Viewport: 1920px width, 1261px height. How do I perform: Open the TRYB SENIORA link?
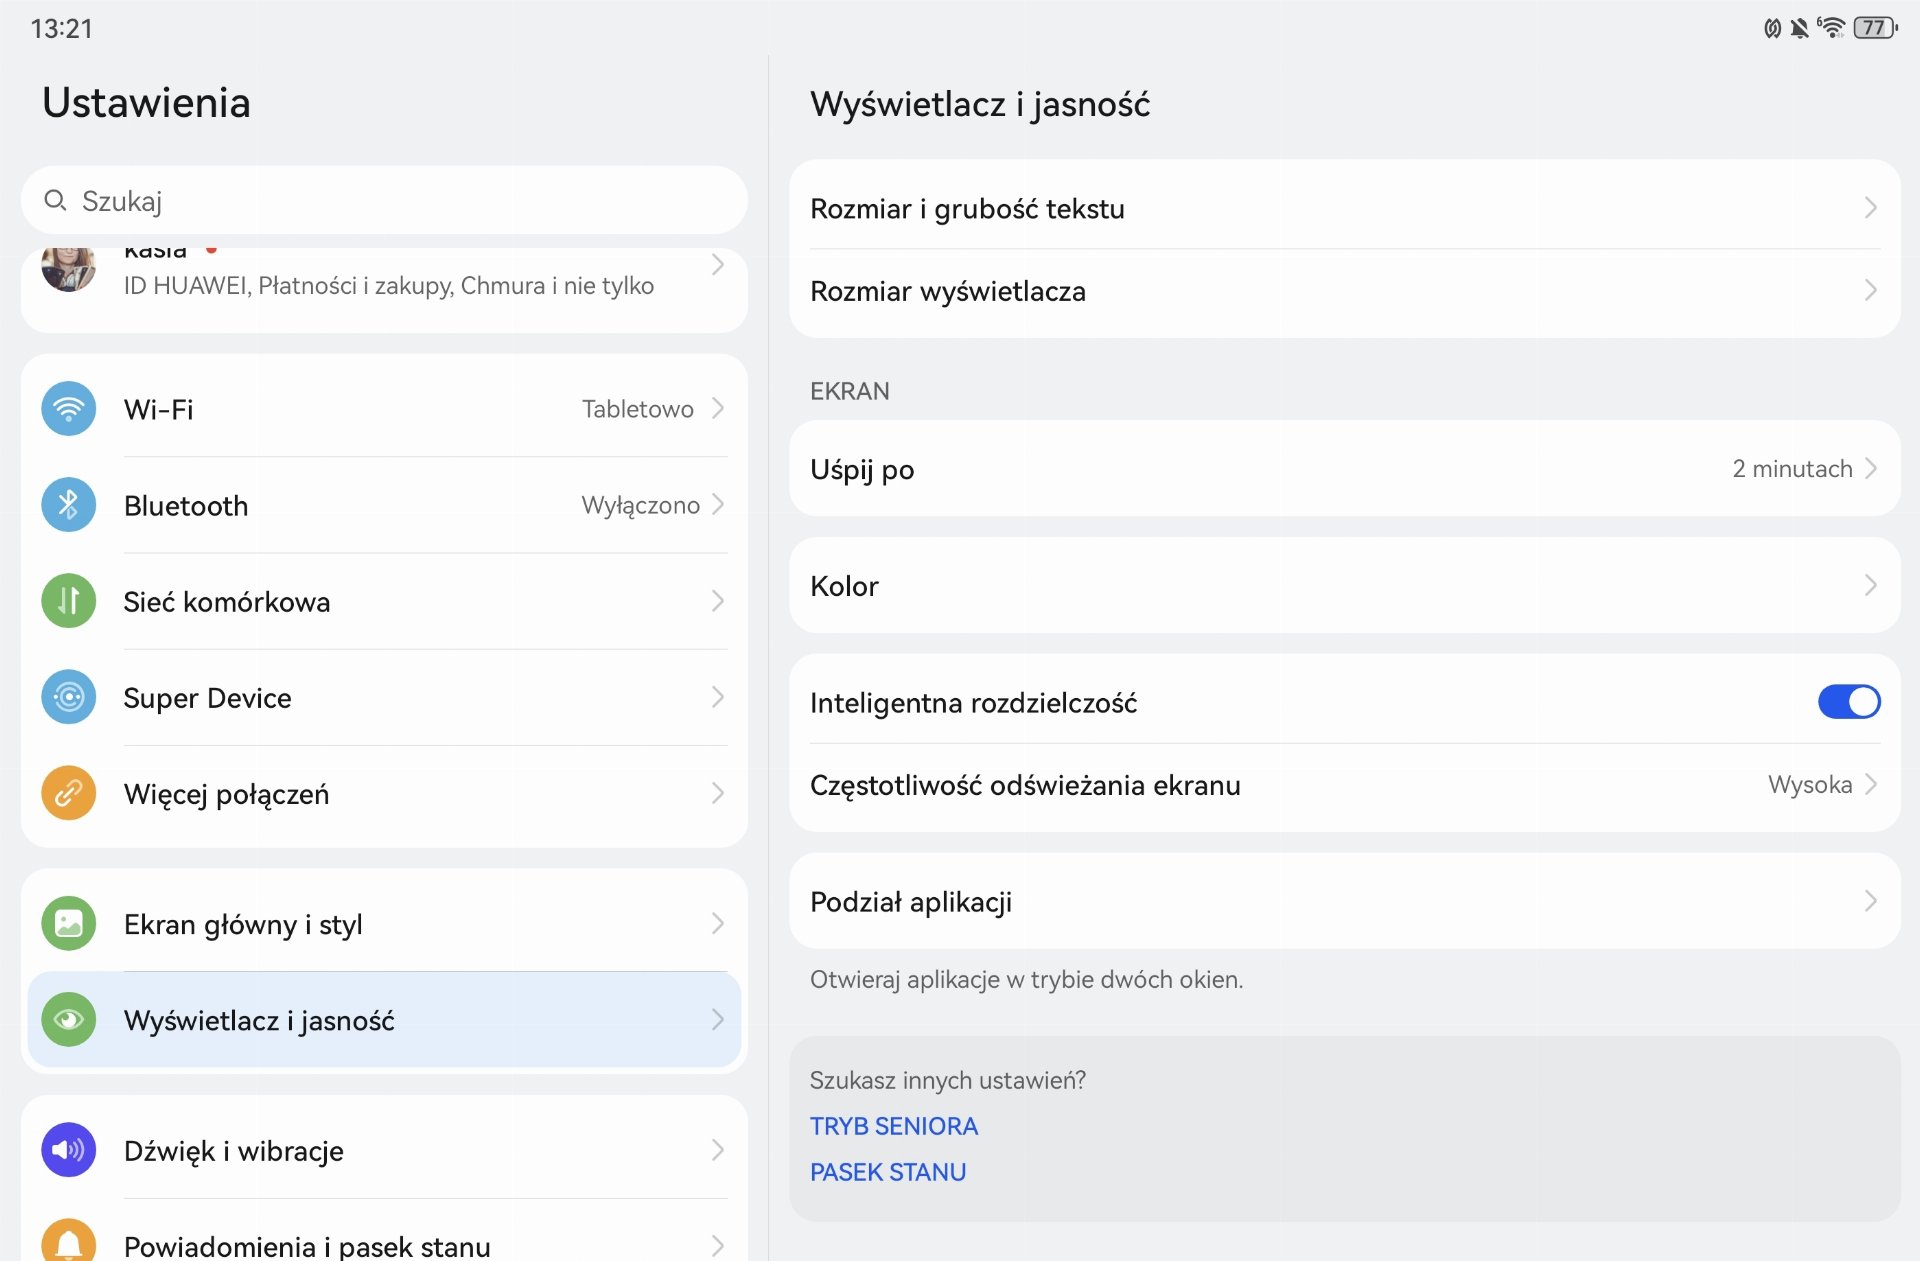(x=893, y=1126)
